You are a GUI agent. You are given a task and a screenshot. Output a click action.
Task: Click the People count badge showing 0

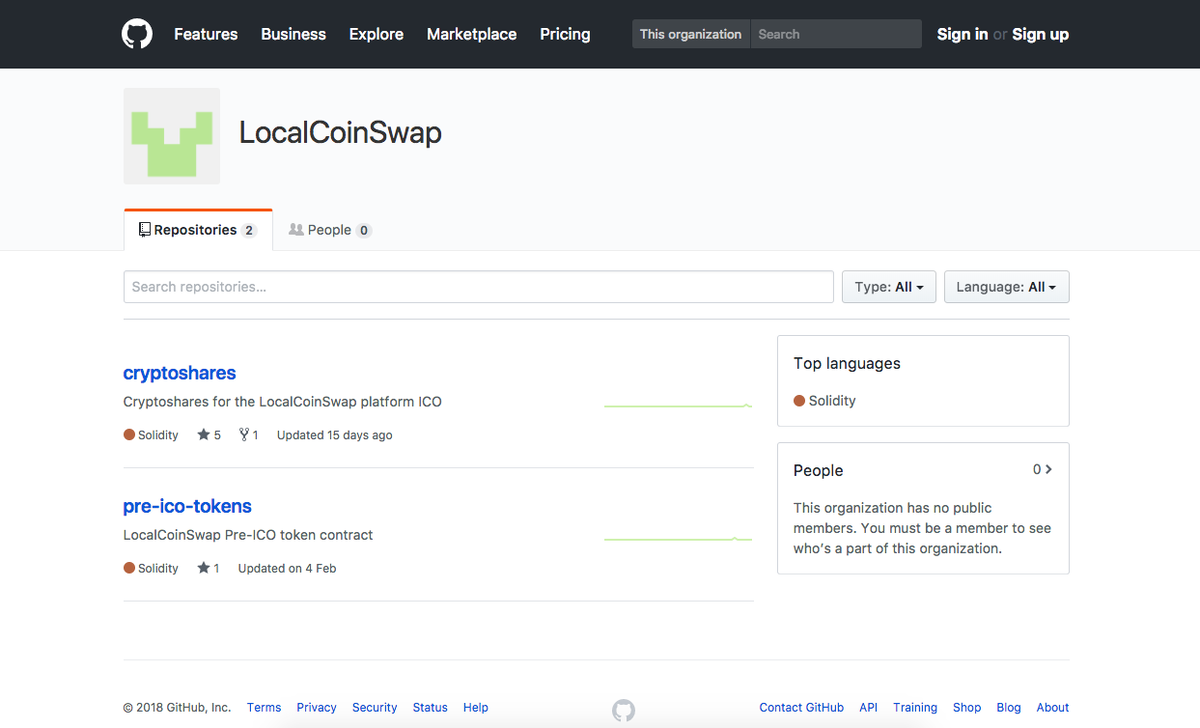(x=364, y=230)
